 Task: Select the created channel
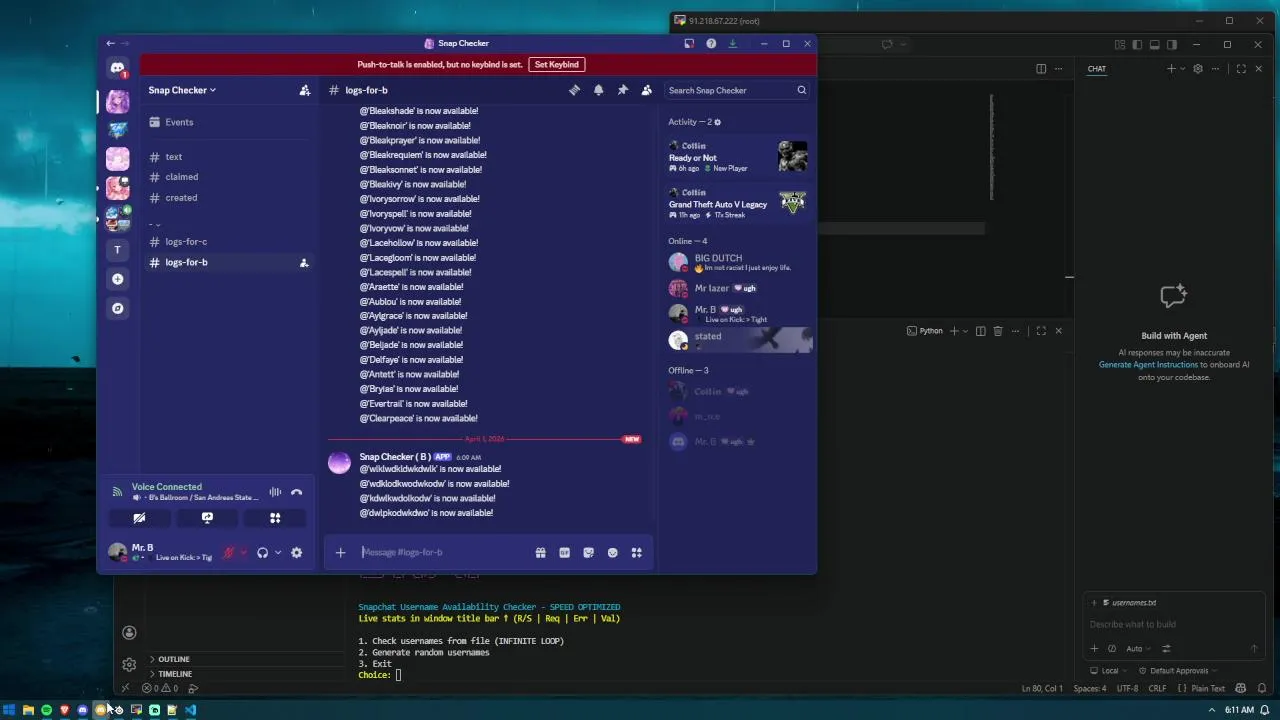point(228,198)
